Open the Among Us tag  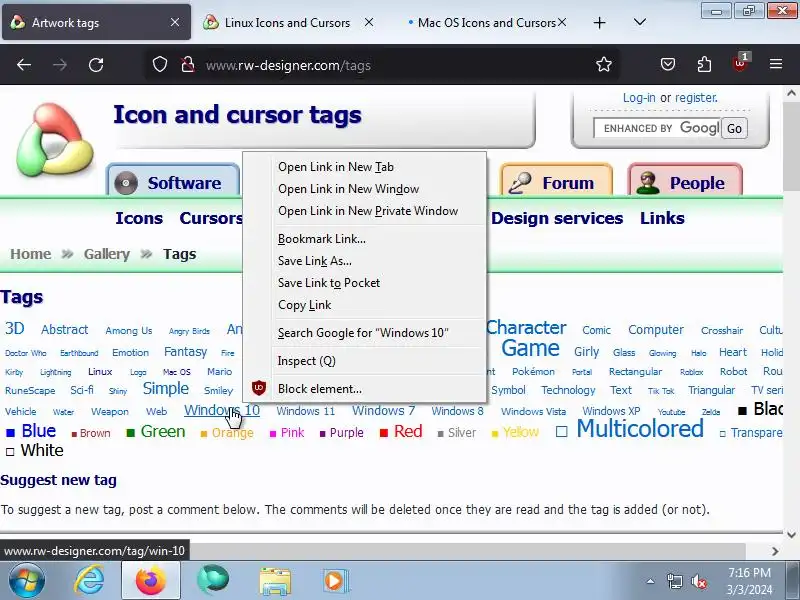coord(129,331)
